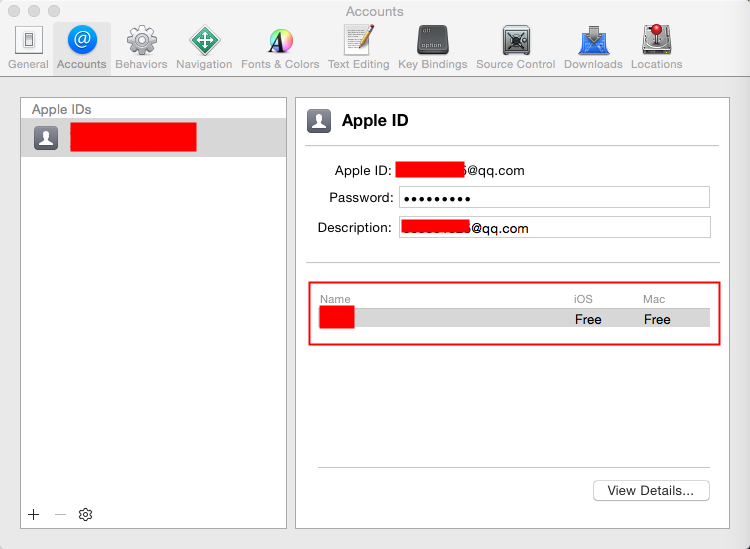Remove selected account with minus button
This screenshot has width=750, height=549.
pyautogui.click(x=60, y=515)
